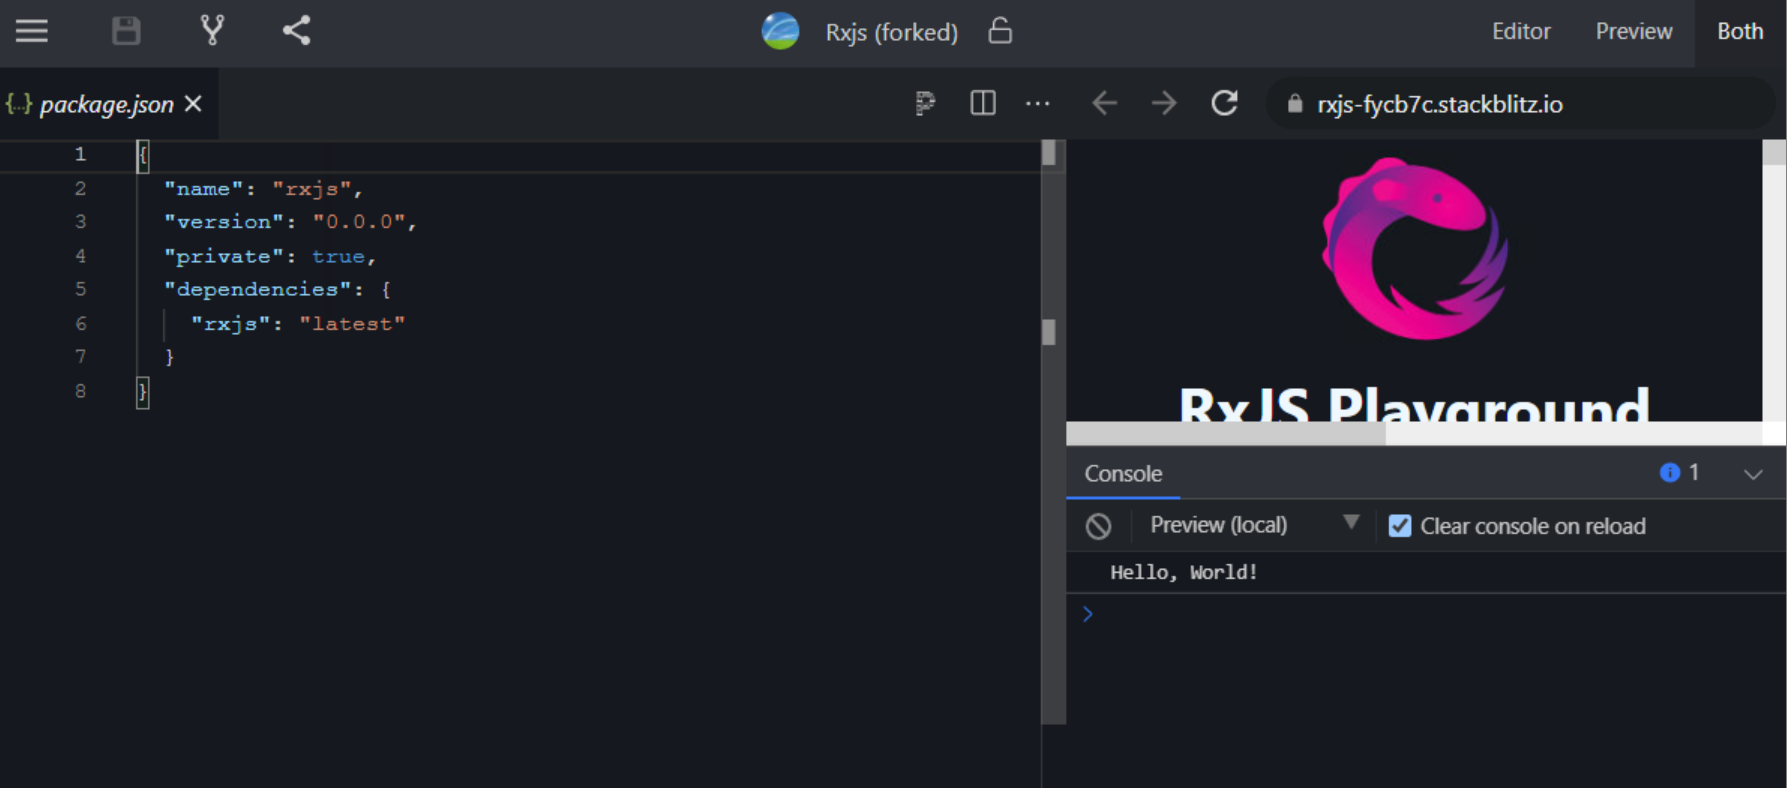Click the Rxjs (forked) project title

tap(892, 32)
